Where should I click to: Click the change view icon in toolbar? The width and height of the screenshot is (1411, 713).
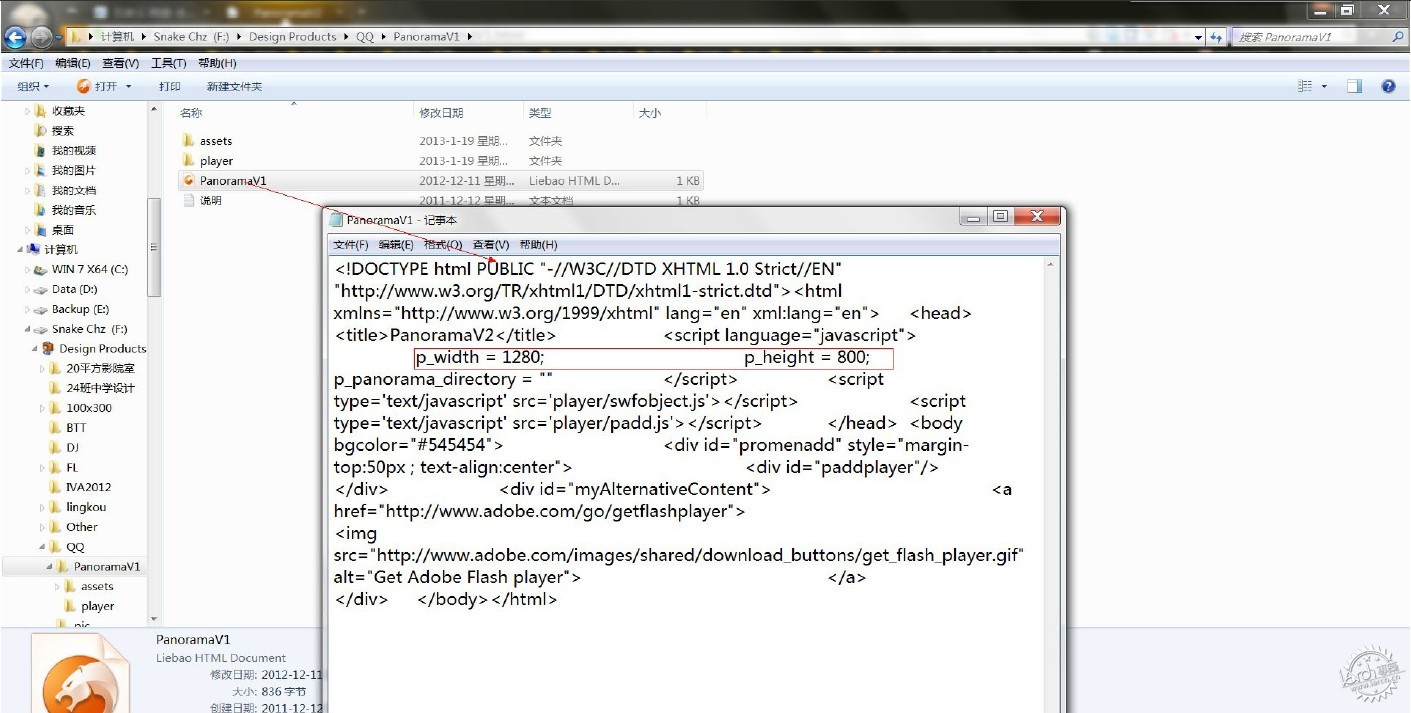tap(1305, 87)
